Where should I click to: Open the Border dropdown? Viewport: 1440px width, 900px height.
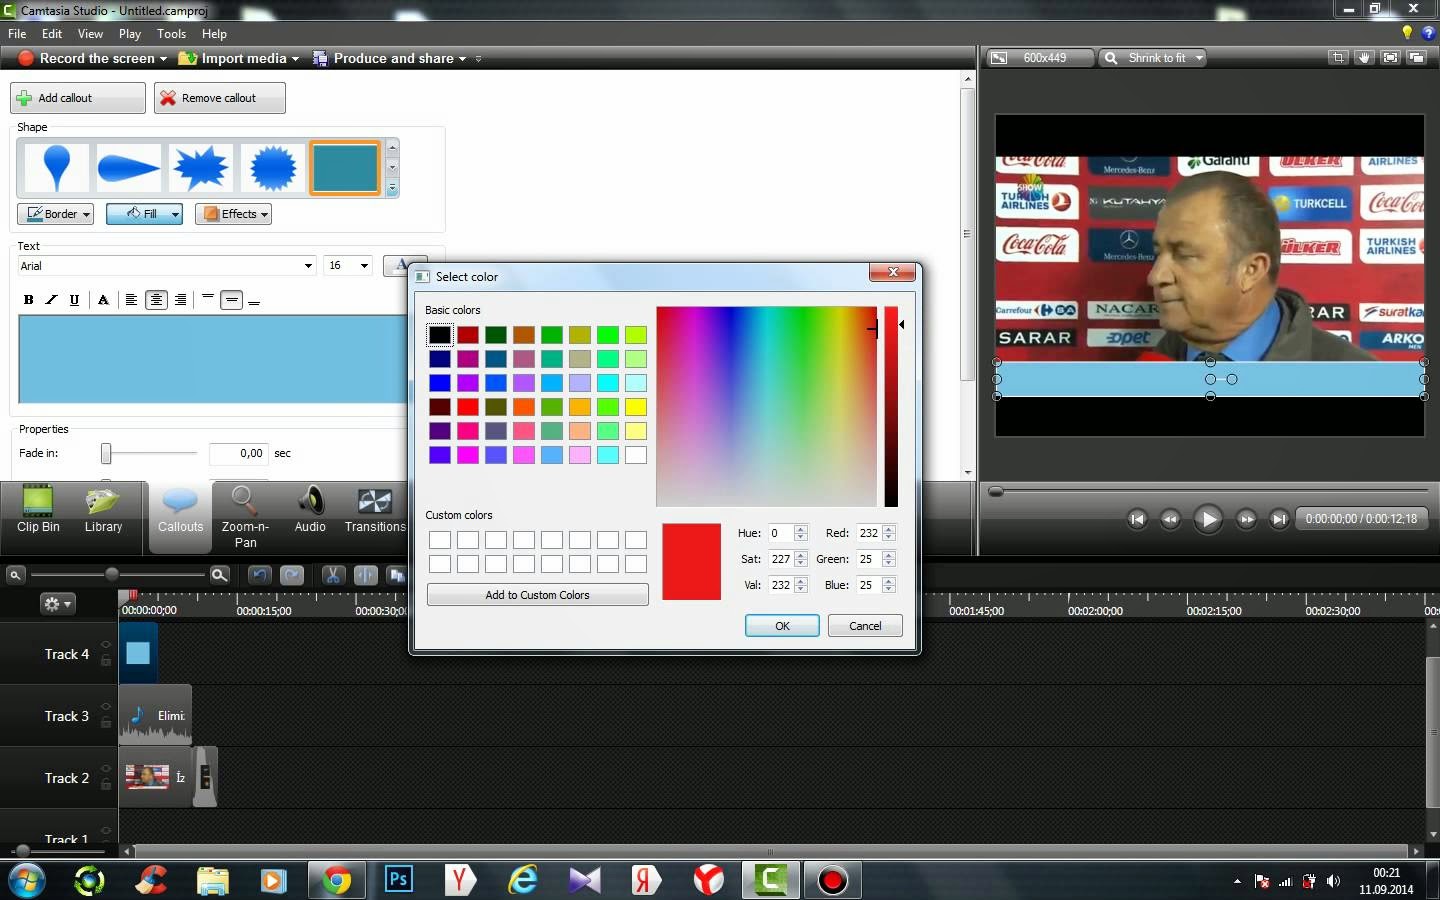56,214
